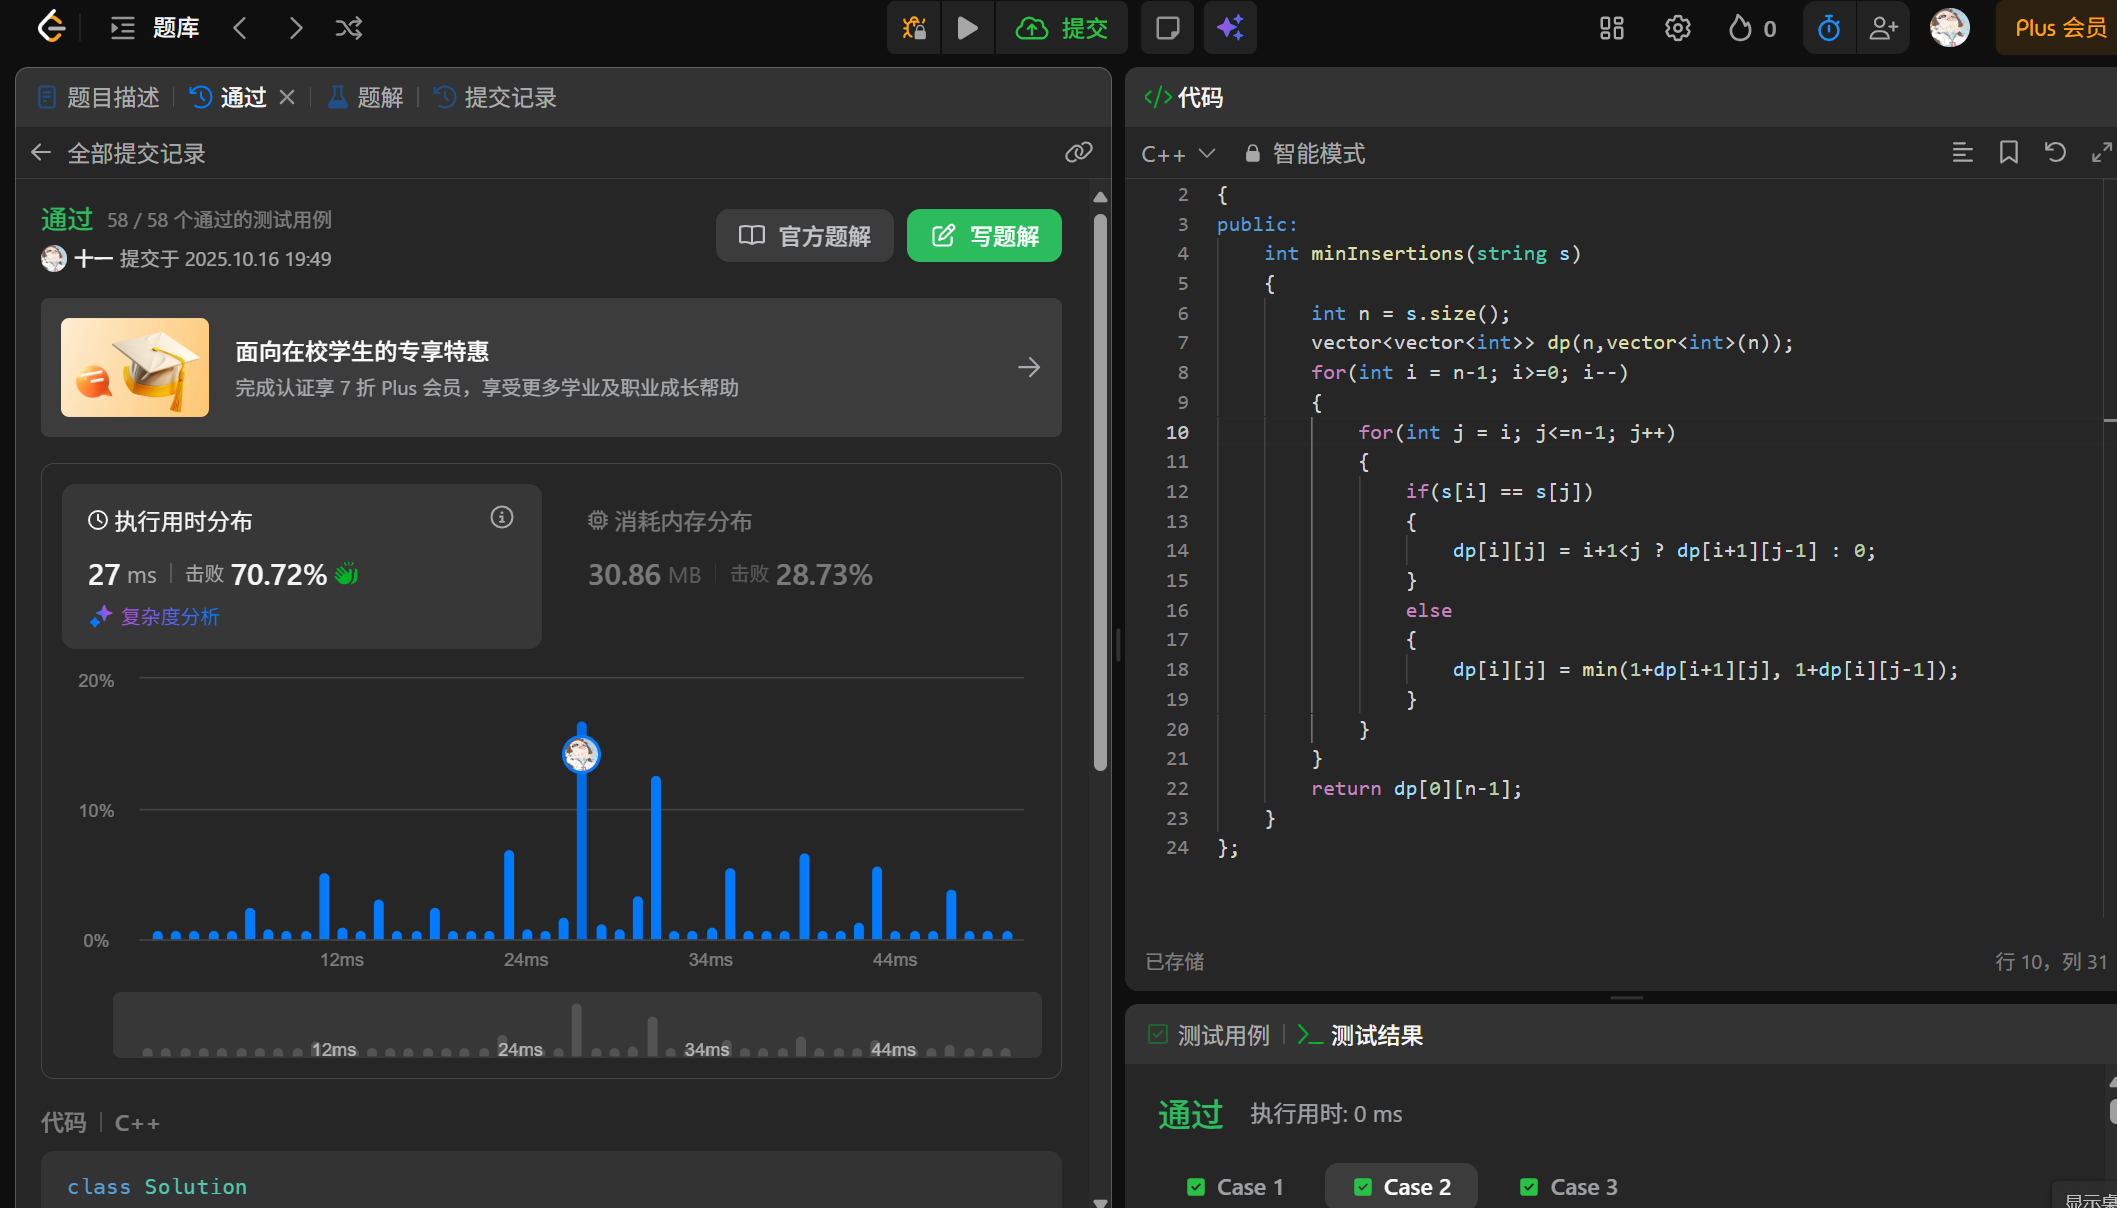This screenshot has height=1208, width=2117.
Task: Open the layout grid icon
Action: coord(1611,28)
